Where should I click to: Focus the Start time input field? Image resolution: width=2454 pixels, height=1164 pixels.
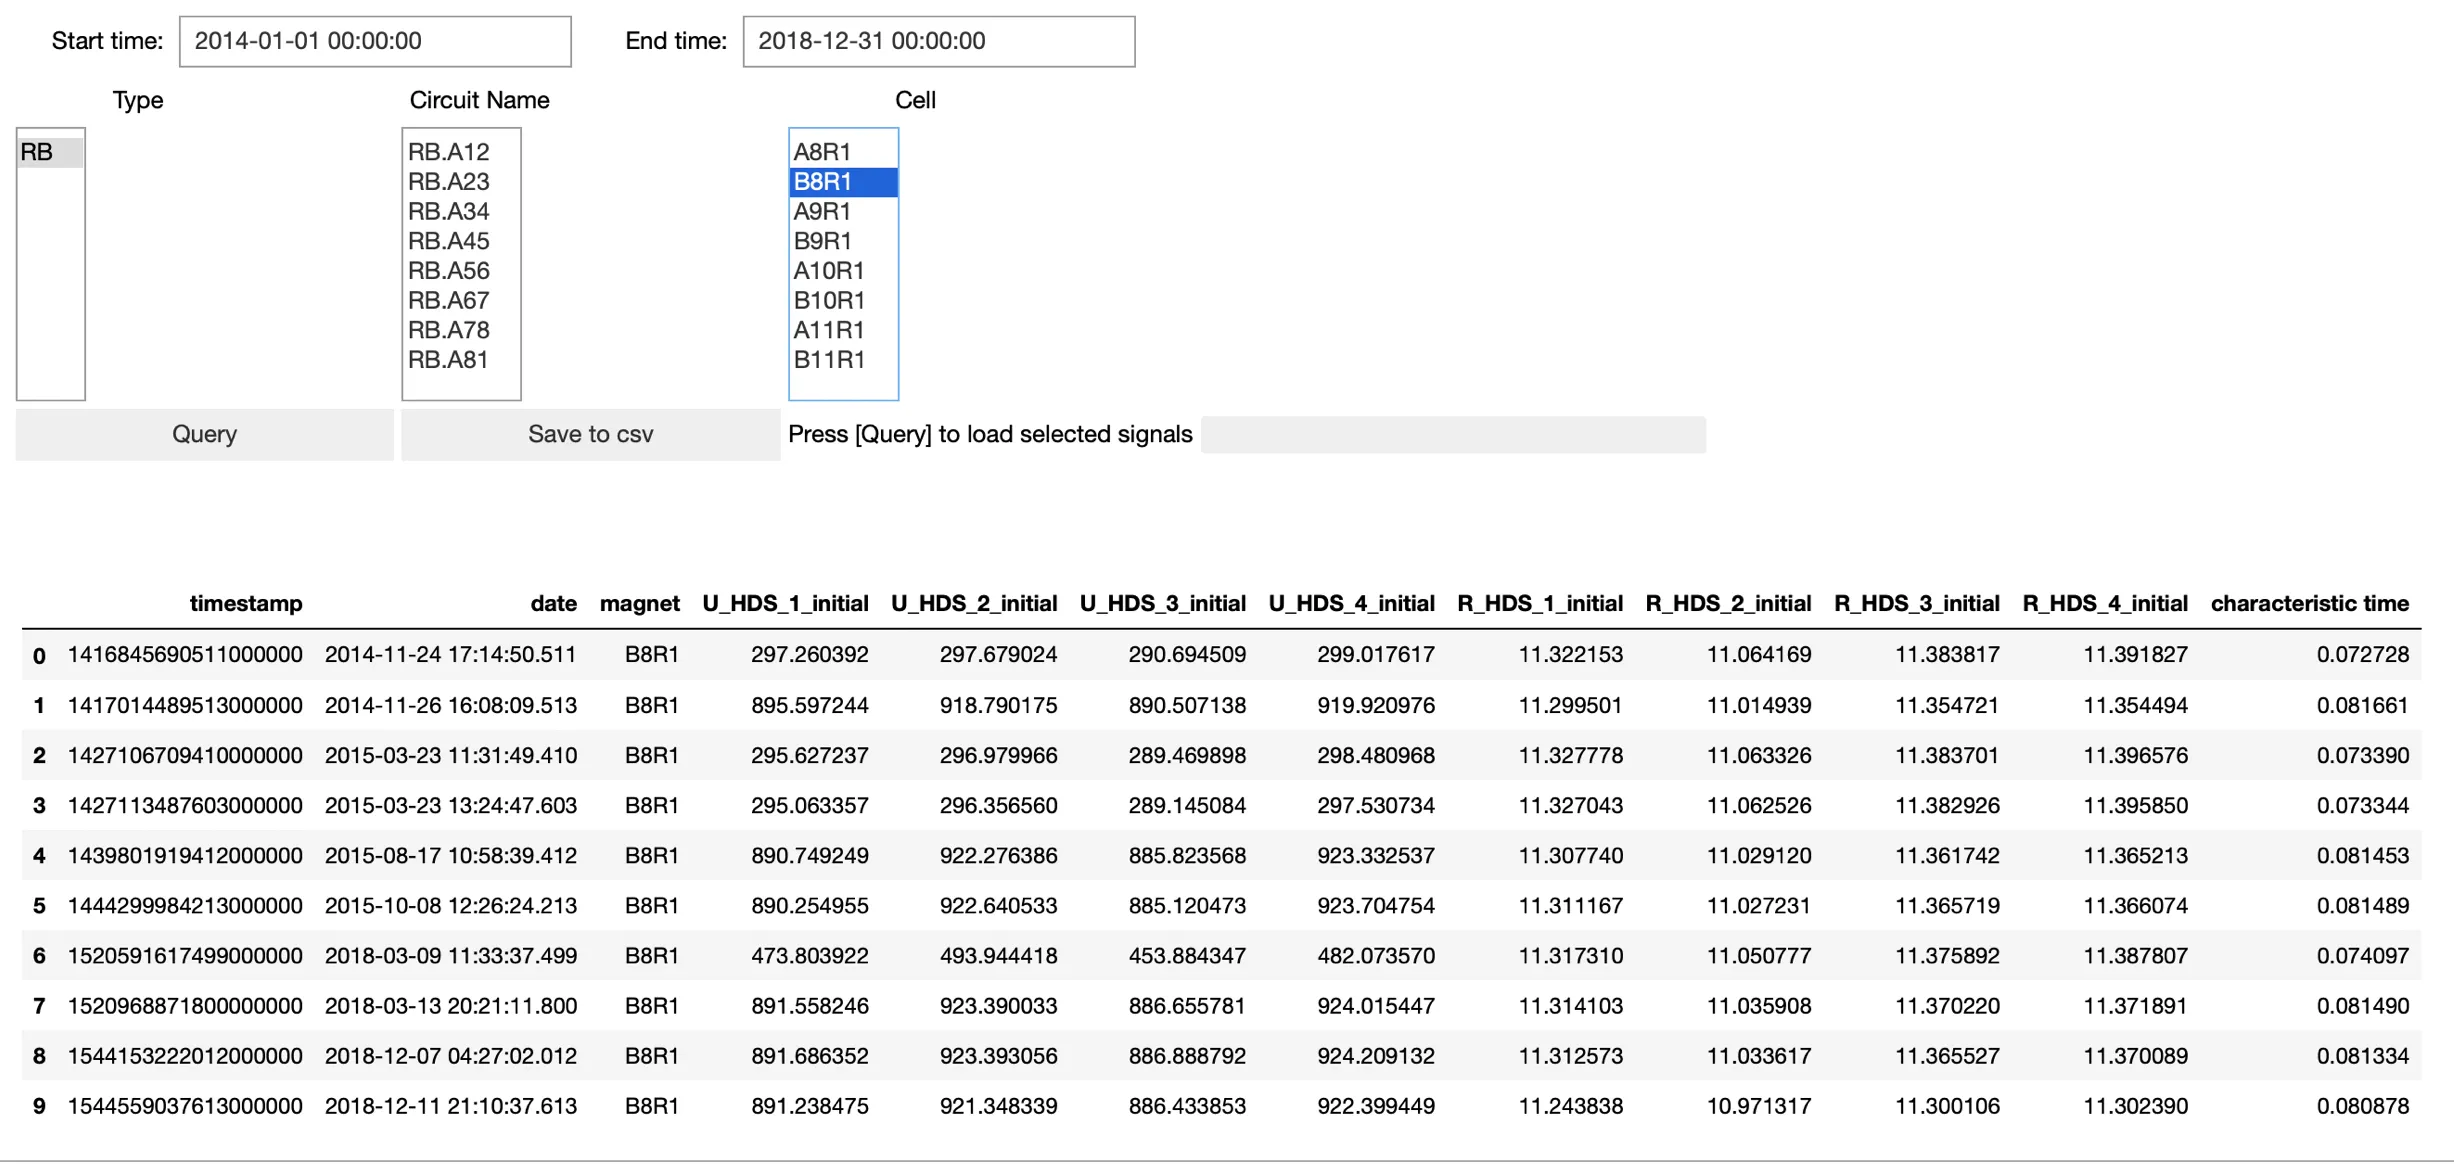375,41
